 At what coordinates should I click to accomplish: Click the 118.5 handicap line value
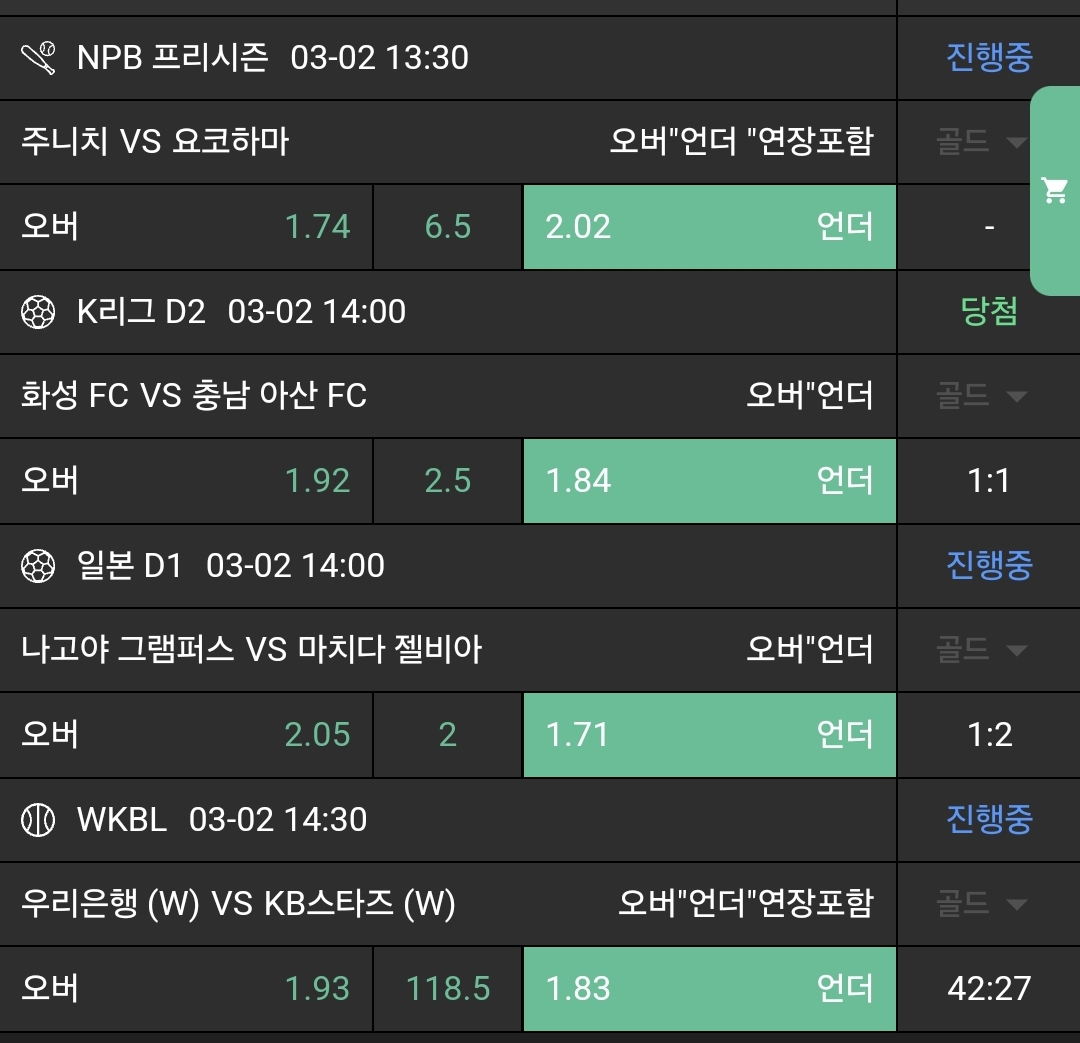pyautogui.click(x=448, y=989)
